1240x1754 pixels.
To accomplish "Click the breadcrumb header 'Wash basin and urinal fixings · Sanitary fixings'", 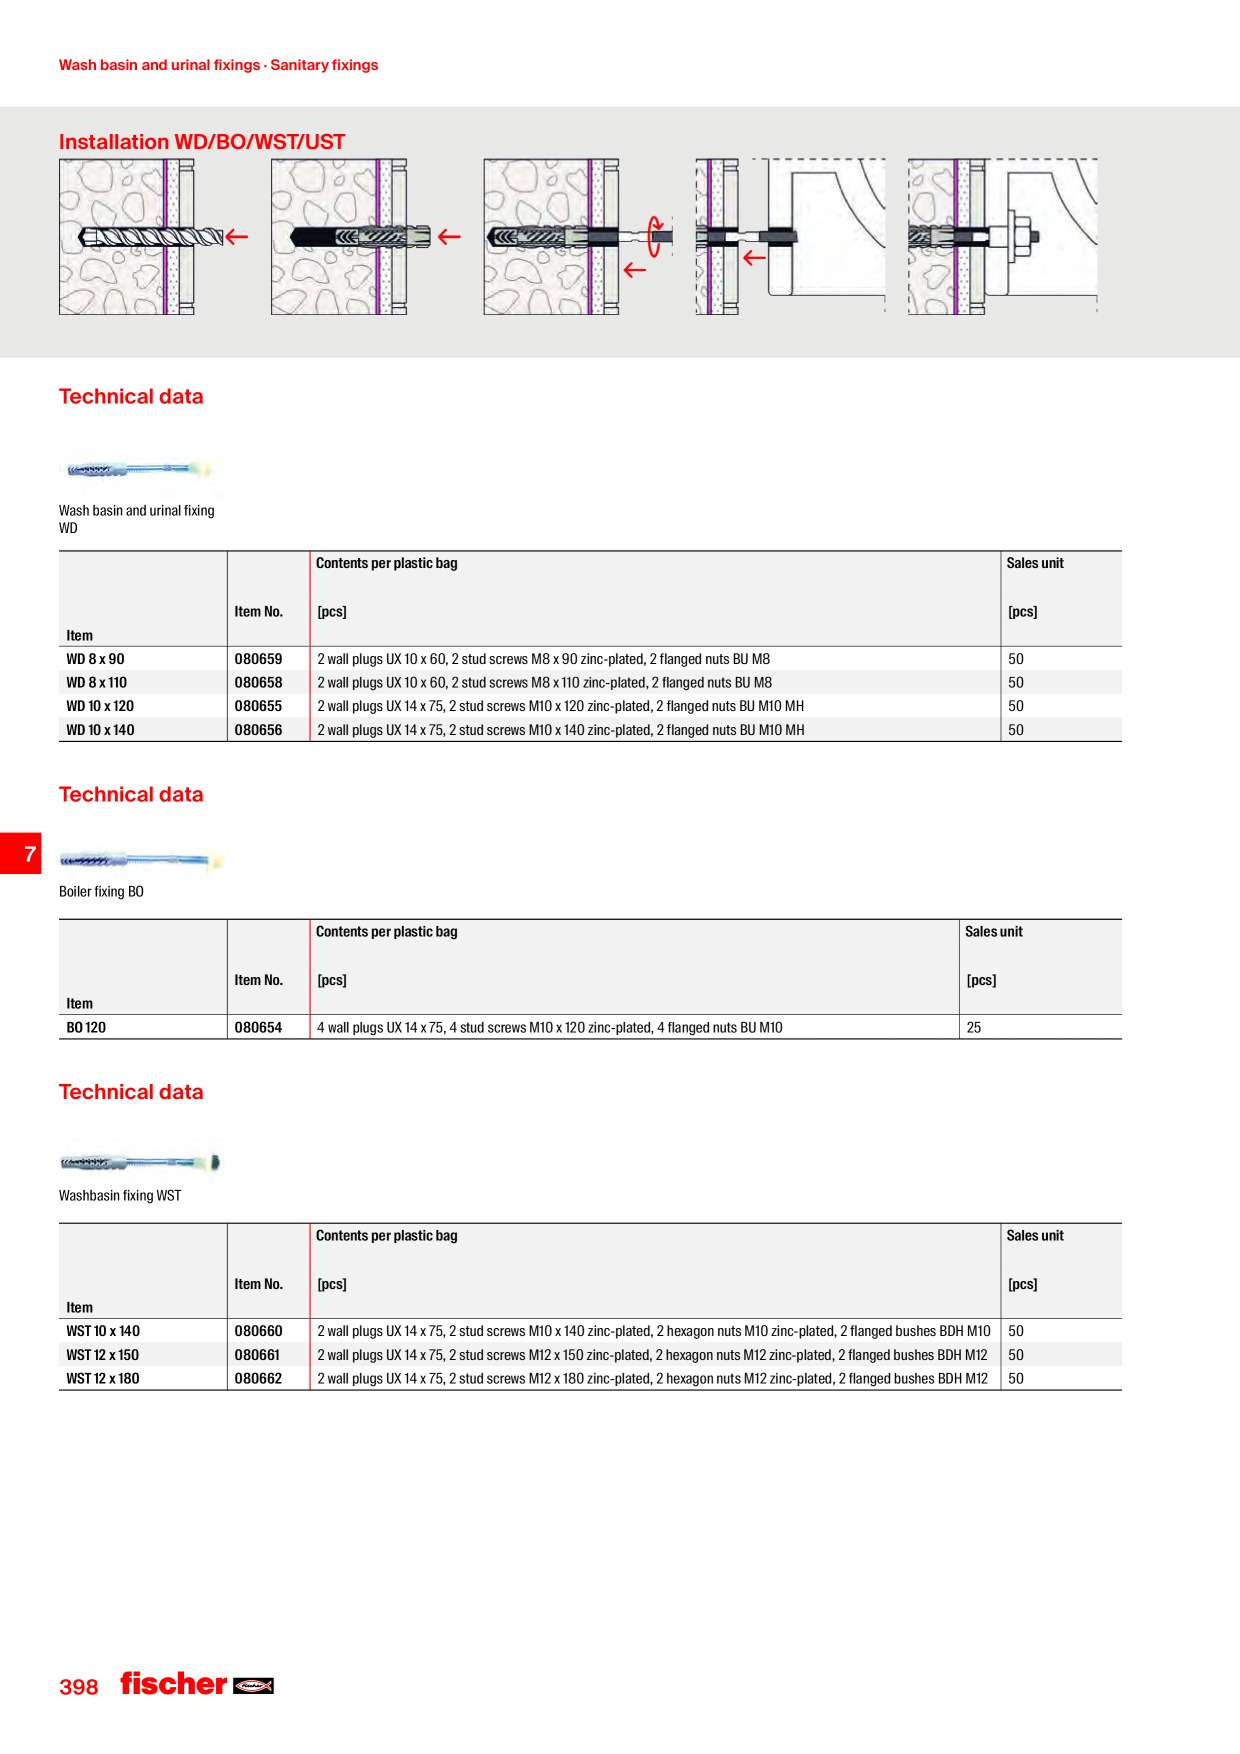I will [x=218, y=65].
